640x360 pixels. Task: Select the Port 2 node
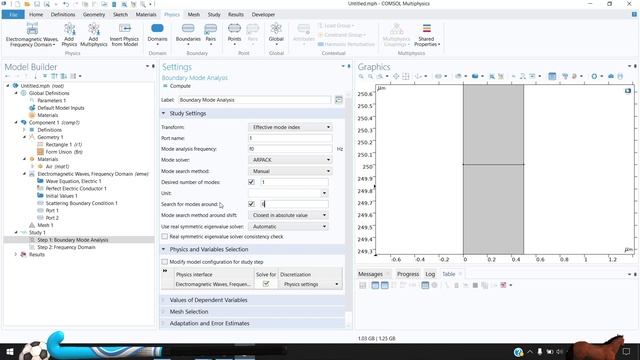click(x=52, y=218)
